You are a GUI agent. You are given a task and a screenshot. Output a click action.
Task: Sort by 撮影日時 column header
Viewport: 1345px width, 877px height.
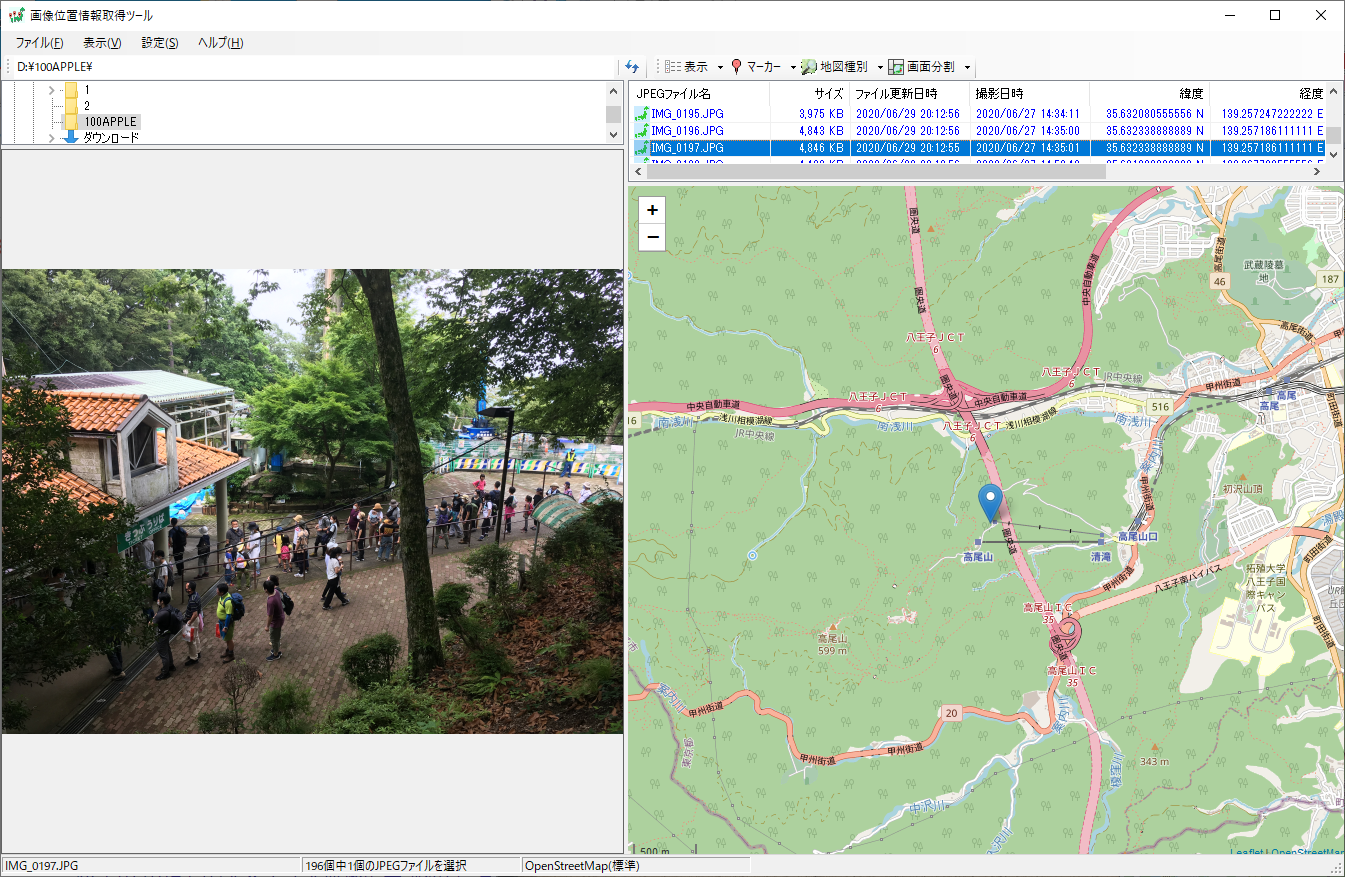click(x=1030, y=93)
